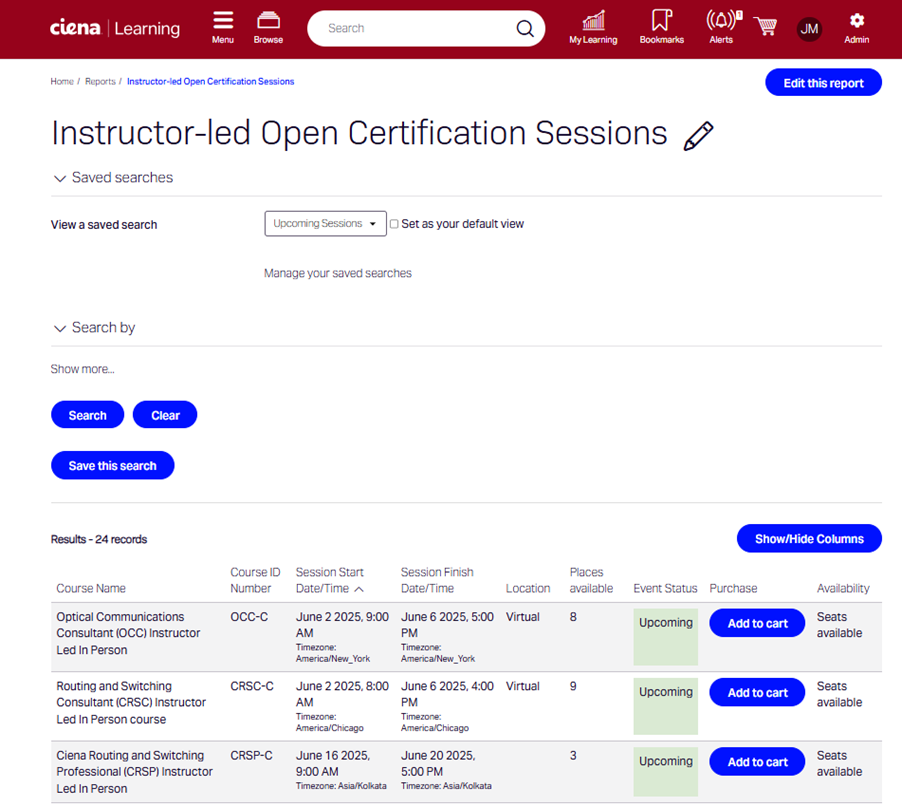902x807 pixels.
Task: Click Show/Hide Columns button
Action: pyautogui.click(x=809, y=539)
